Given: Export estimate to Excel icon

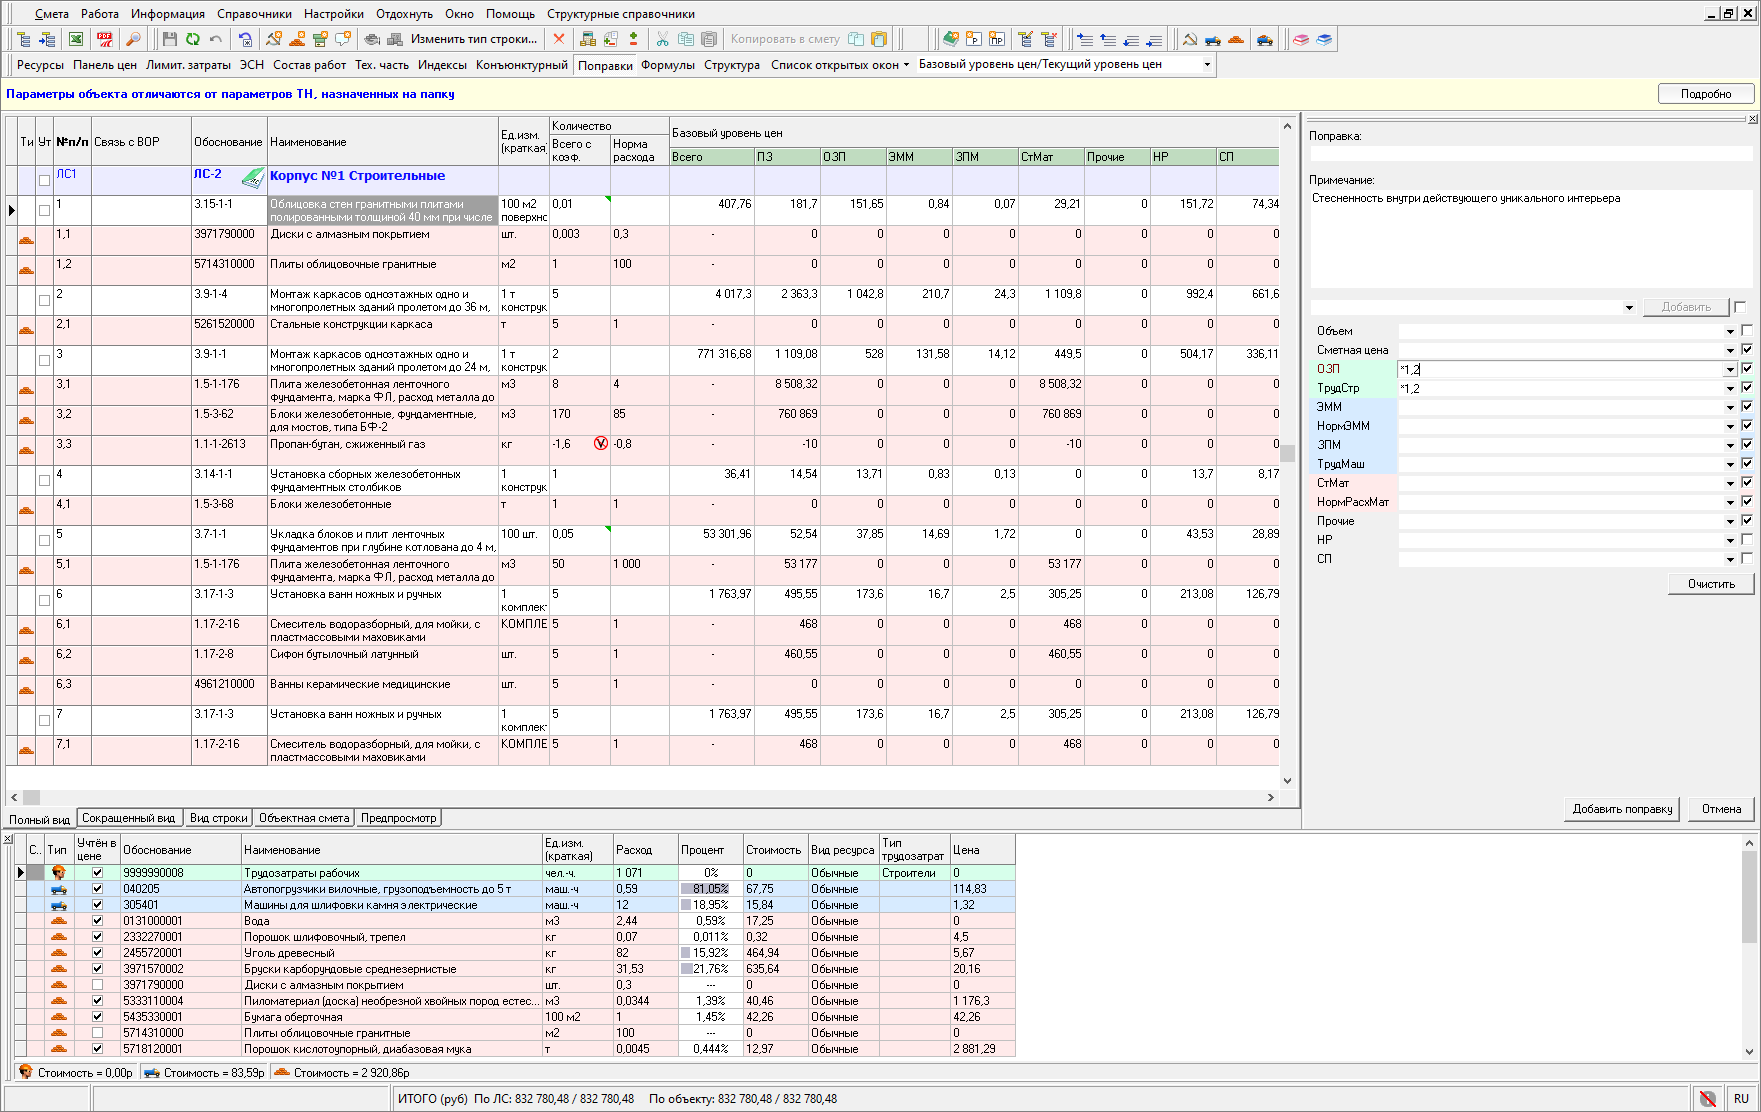Looking at the screenshot, I should point(76,39).
